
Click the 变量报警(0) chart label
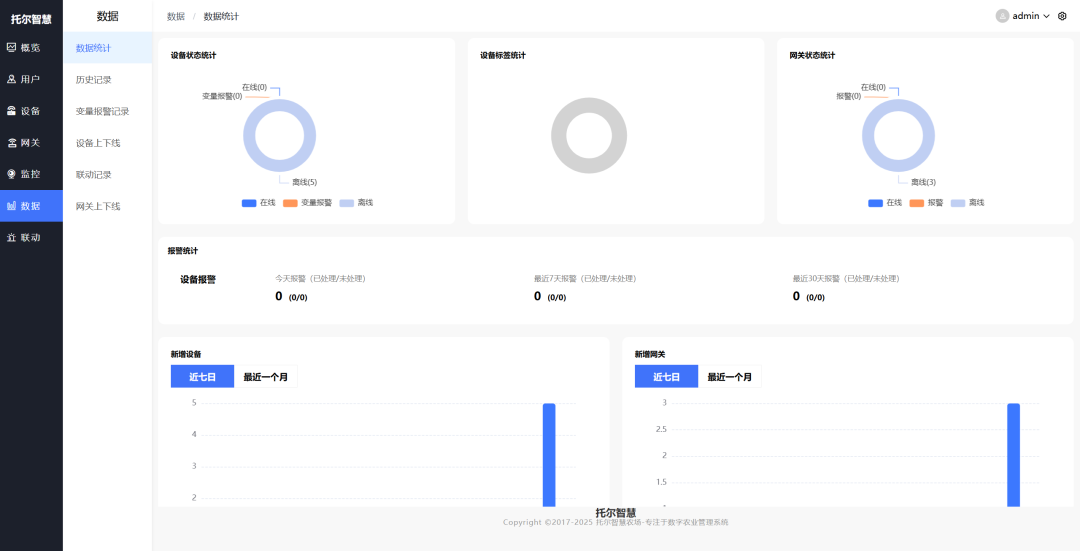[x=222, y=96]
